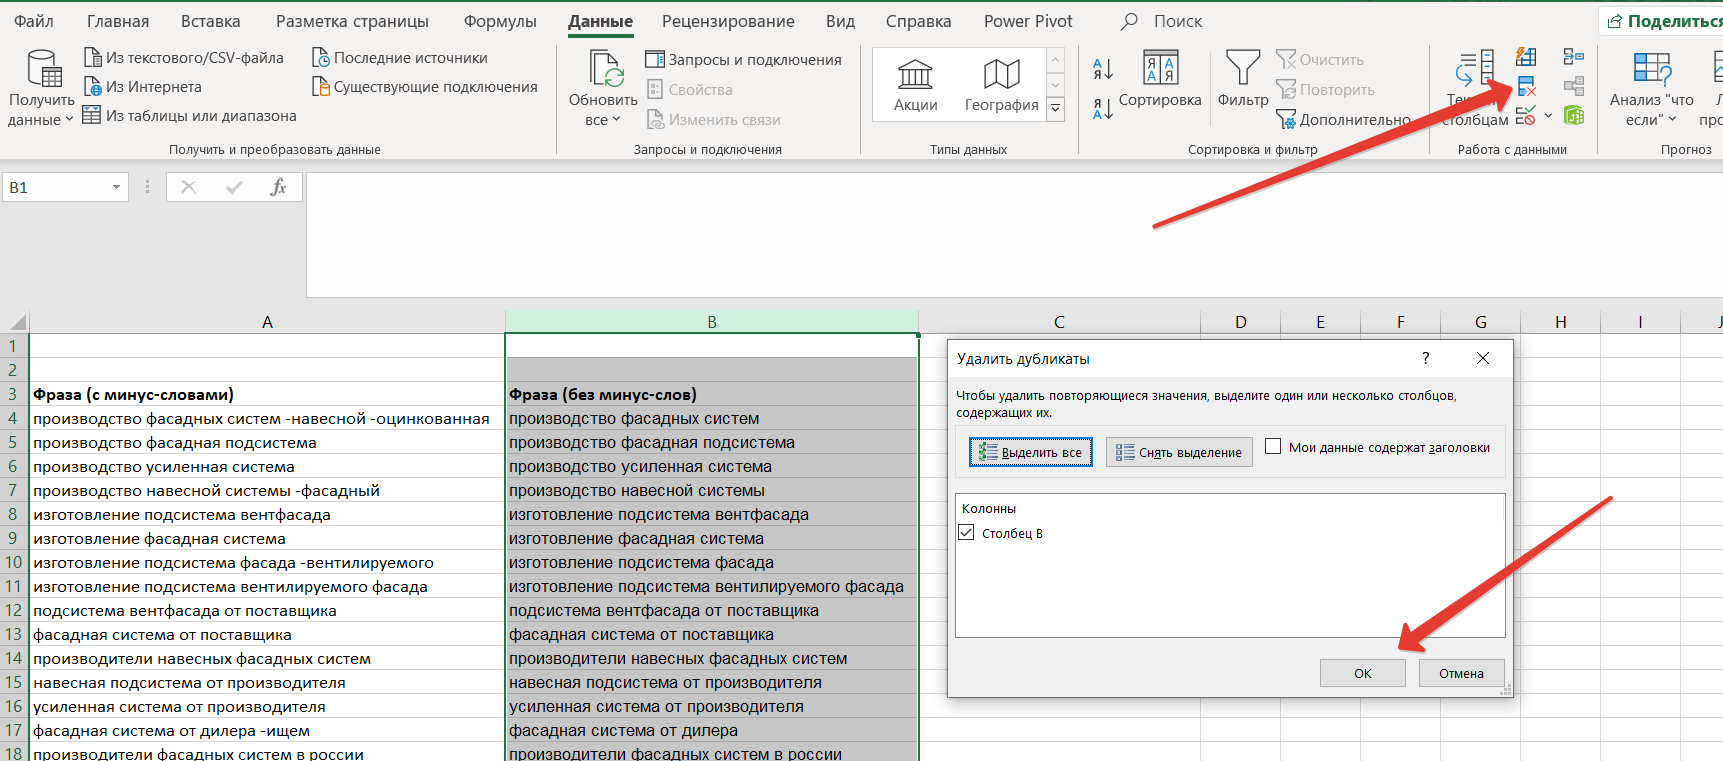
Task: Open the Вставка ribbon tab
Action: [210, 21]
